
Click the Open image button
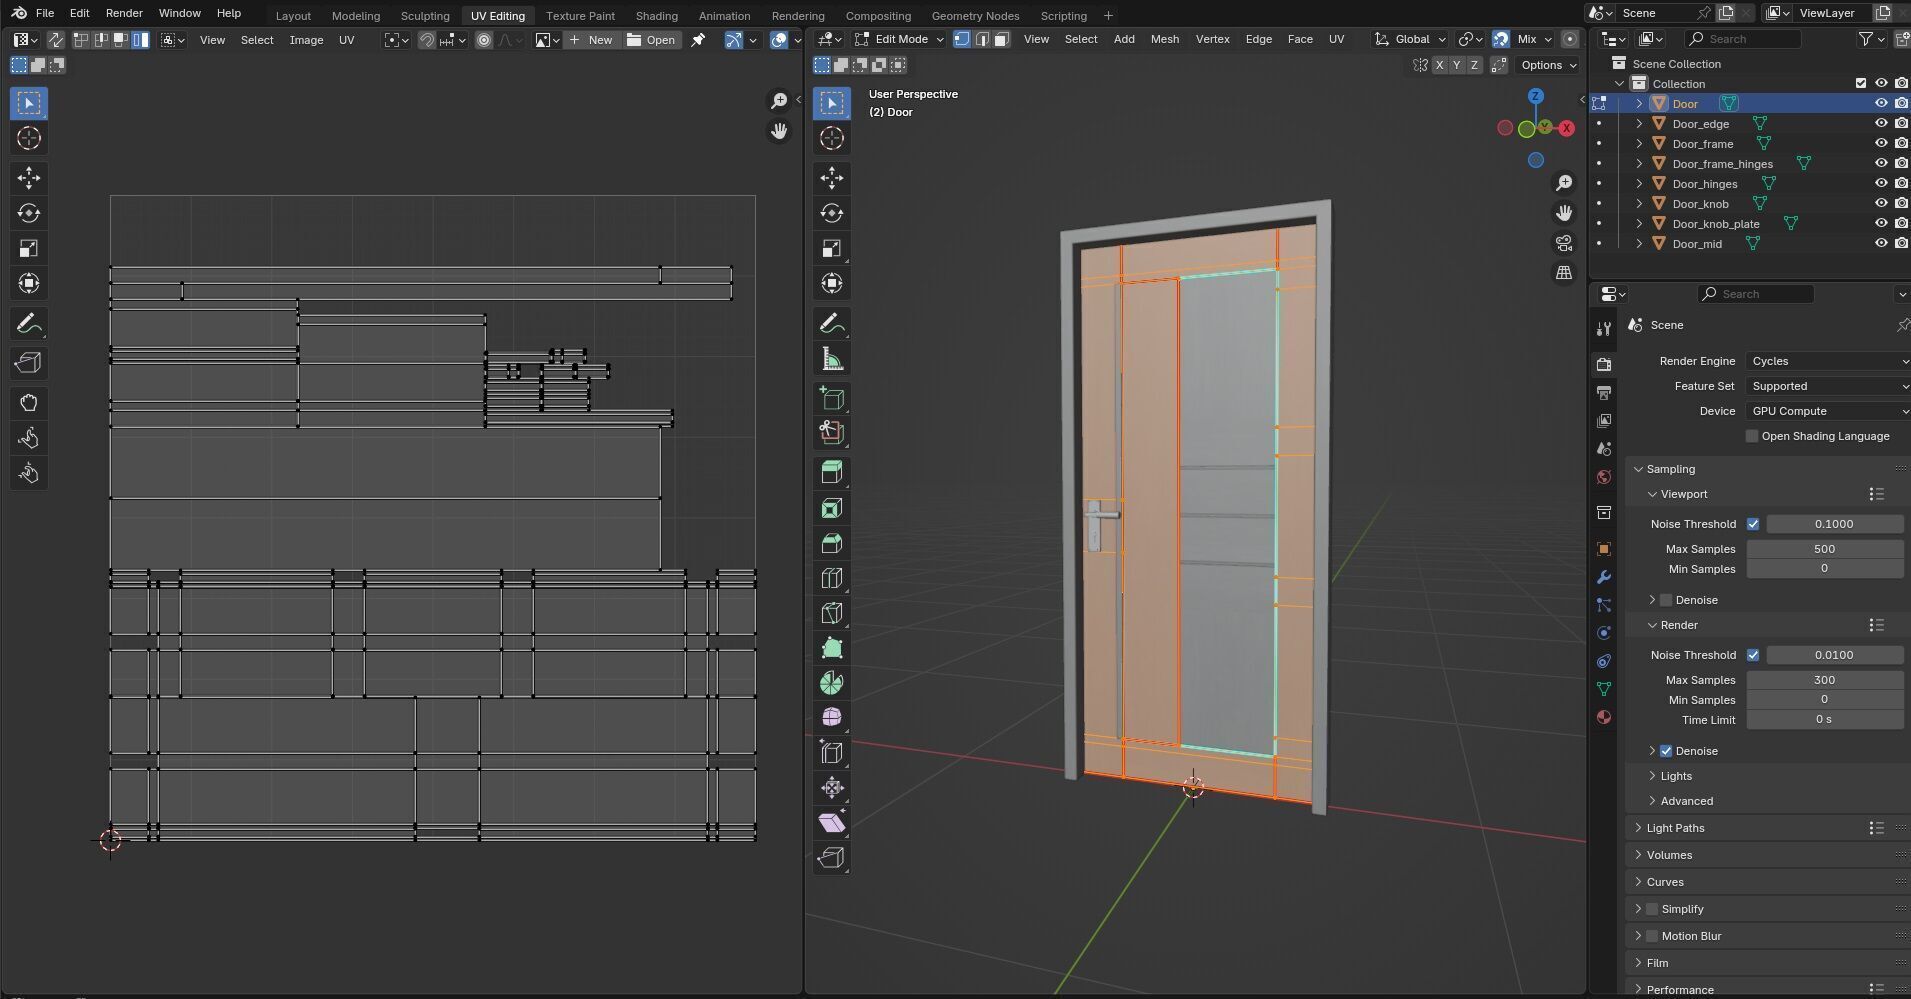(x=651, y=40)
